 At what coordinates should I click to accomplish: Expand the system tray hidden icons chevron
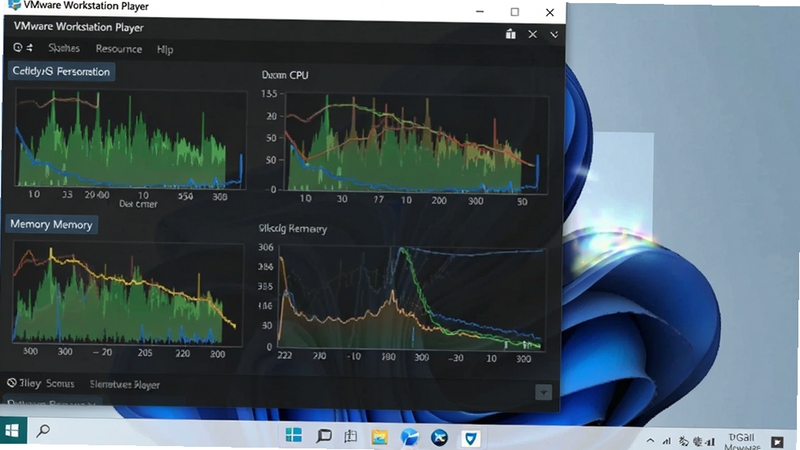[x=650, y=440]
